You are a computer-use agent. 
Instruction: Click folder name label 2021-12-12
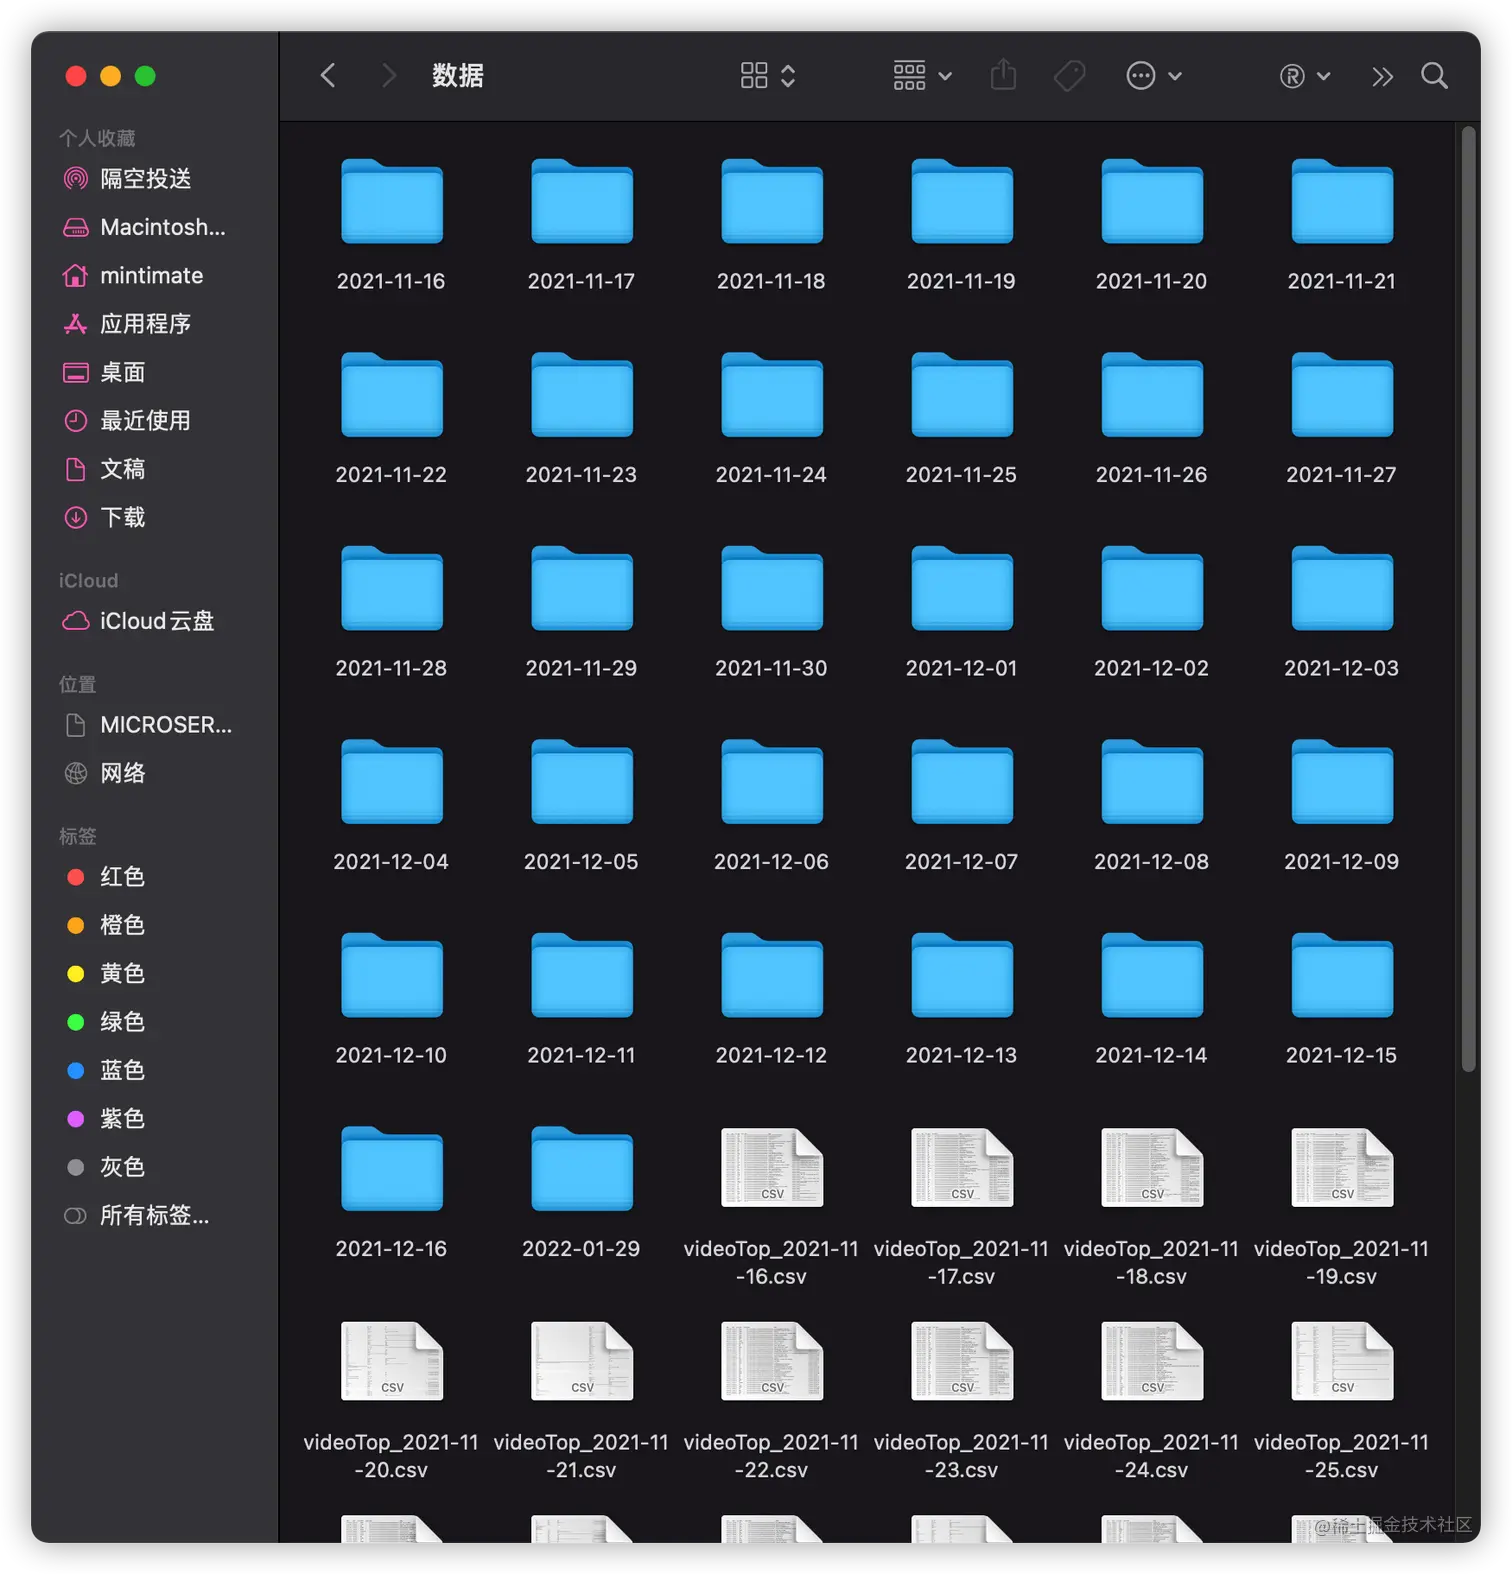click(x=771, y=1055)
